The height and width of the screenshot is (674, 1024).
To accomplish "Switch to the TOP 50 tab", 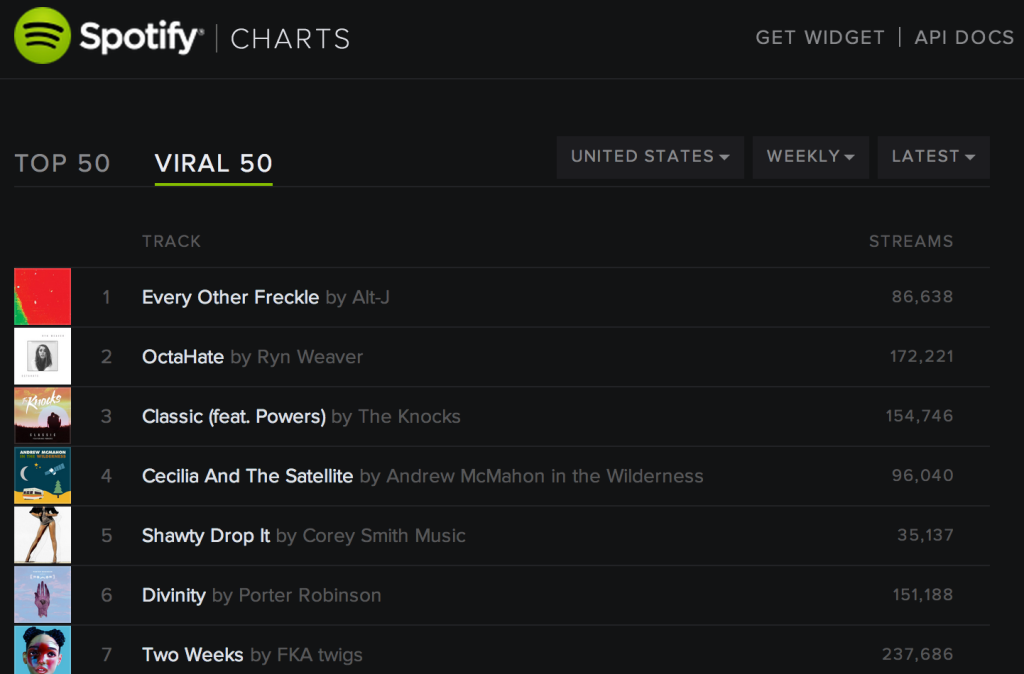I will (x=62, y=163).
